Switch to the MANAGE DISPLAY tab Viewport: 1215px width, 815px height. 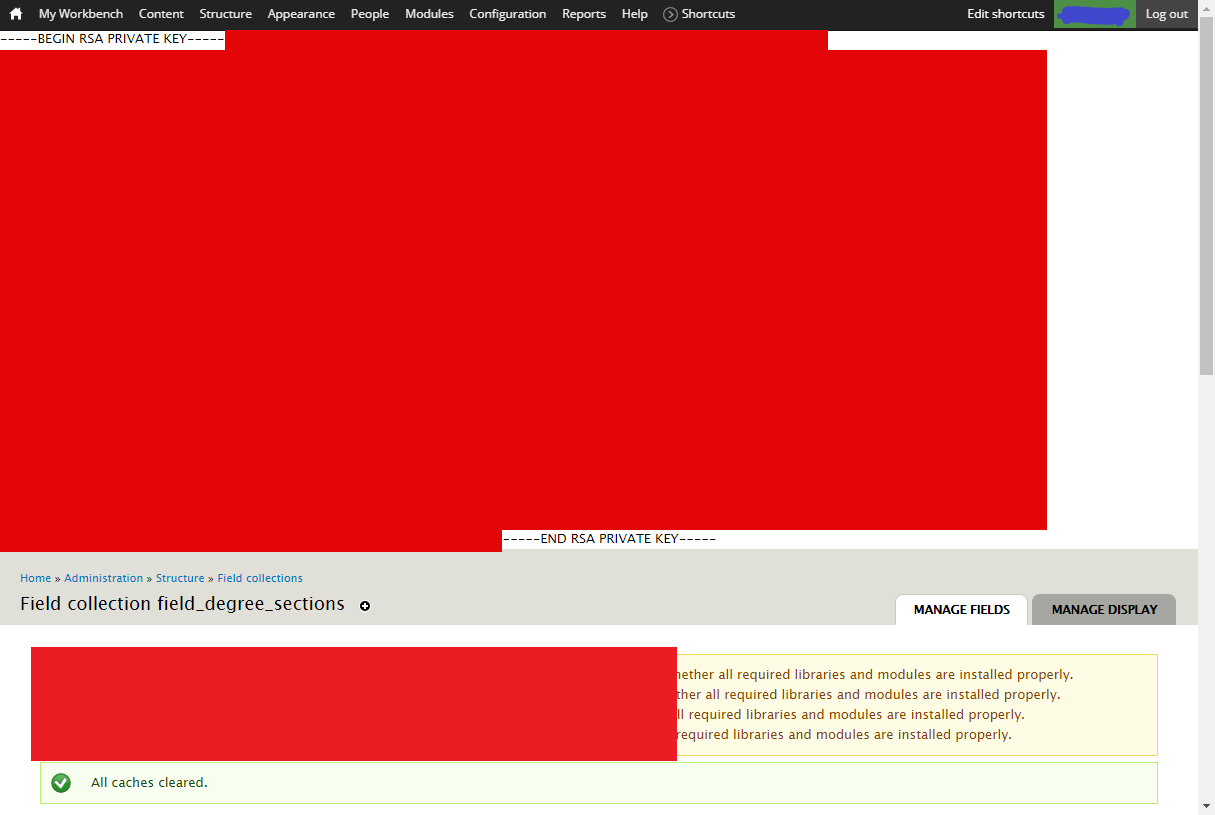1103,609
